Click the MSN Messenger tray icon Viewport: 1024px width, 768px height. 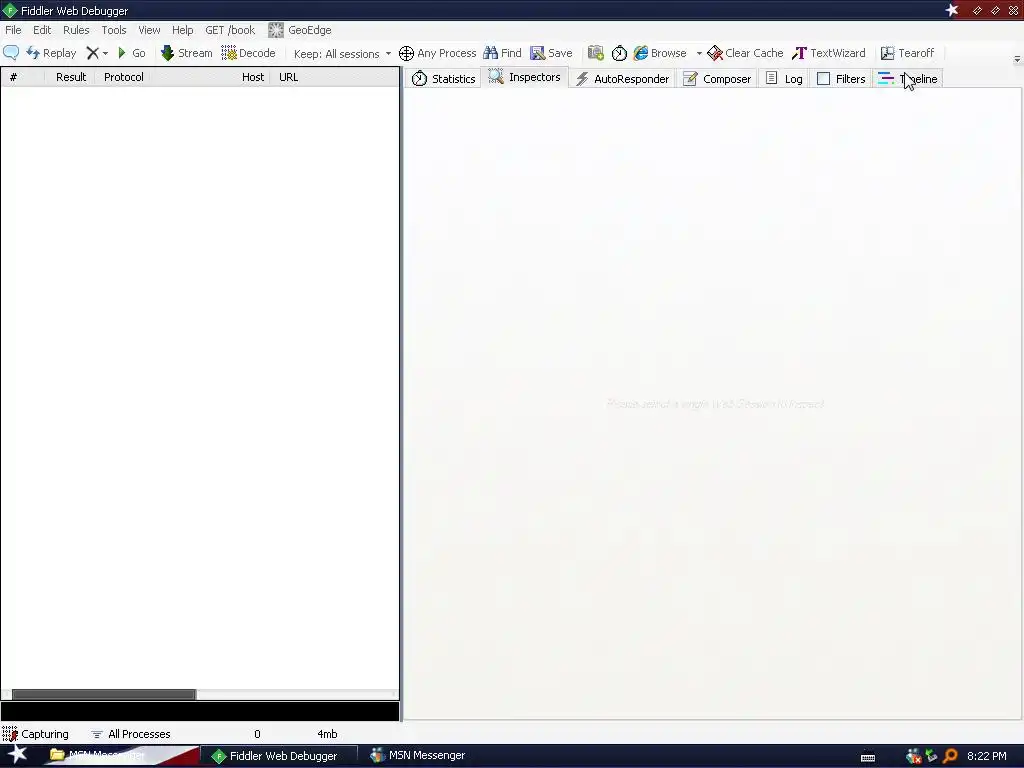914,756
